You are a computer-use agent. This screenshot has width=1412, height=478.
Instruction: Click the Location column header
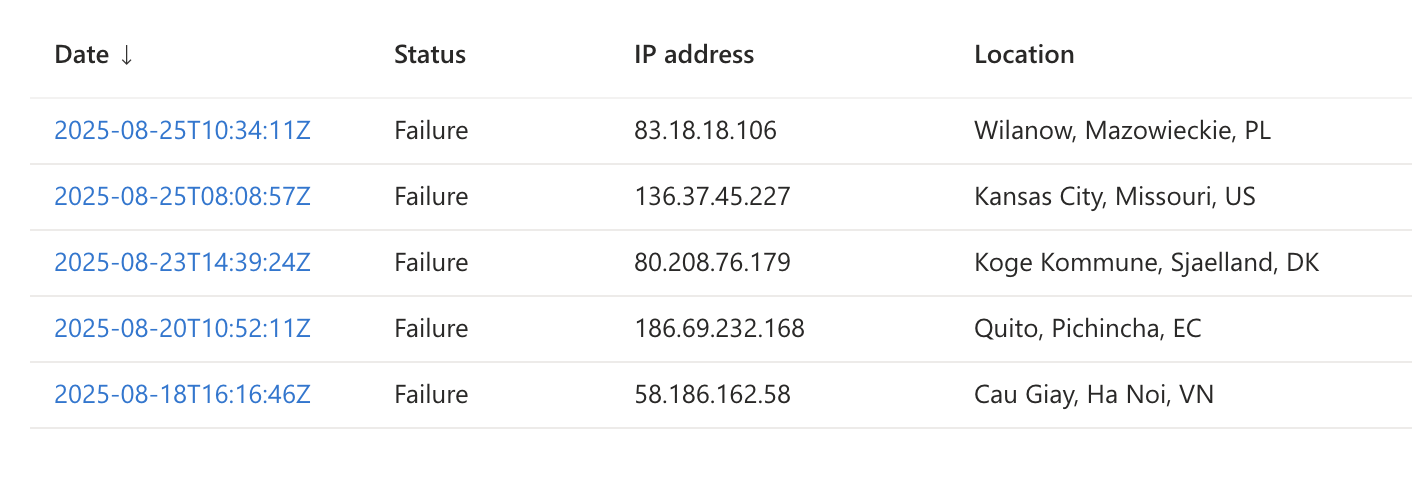pos(1024,55)
